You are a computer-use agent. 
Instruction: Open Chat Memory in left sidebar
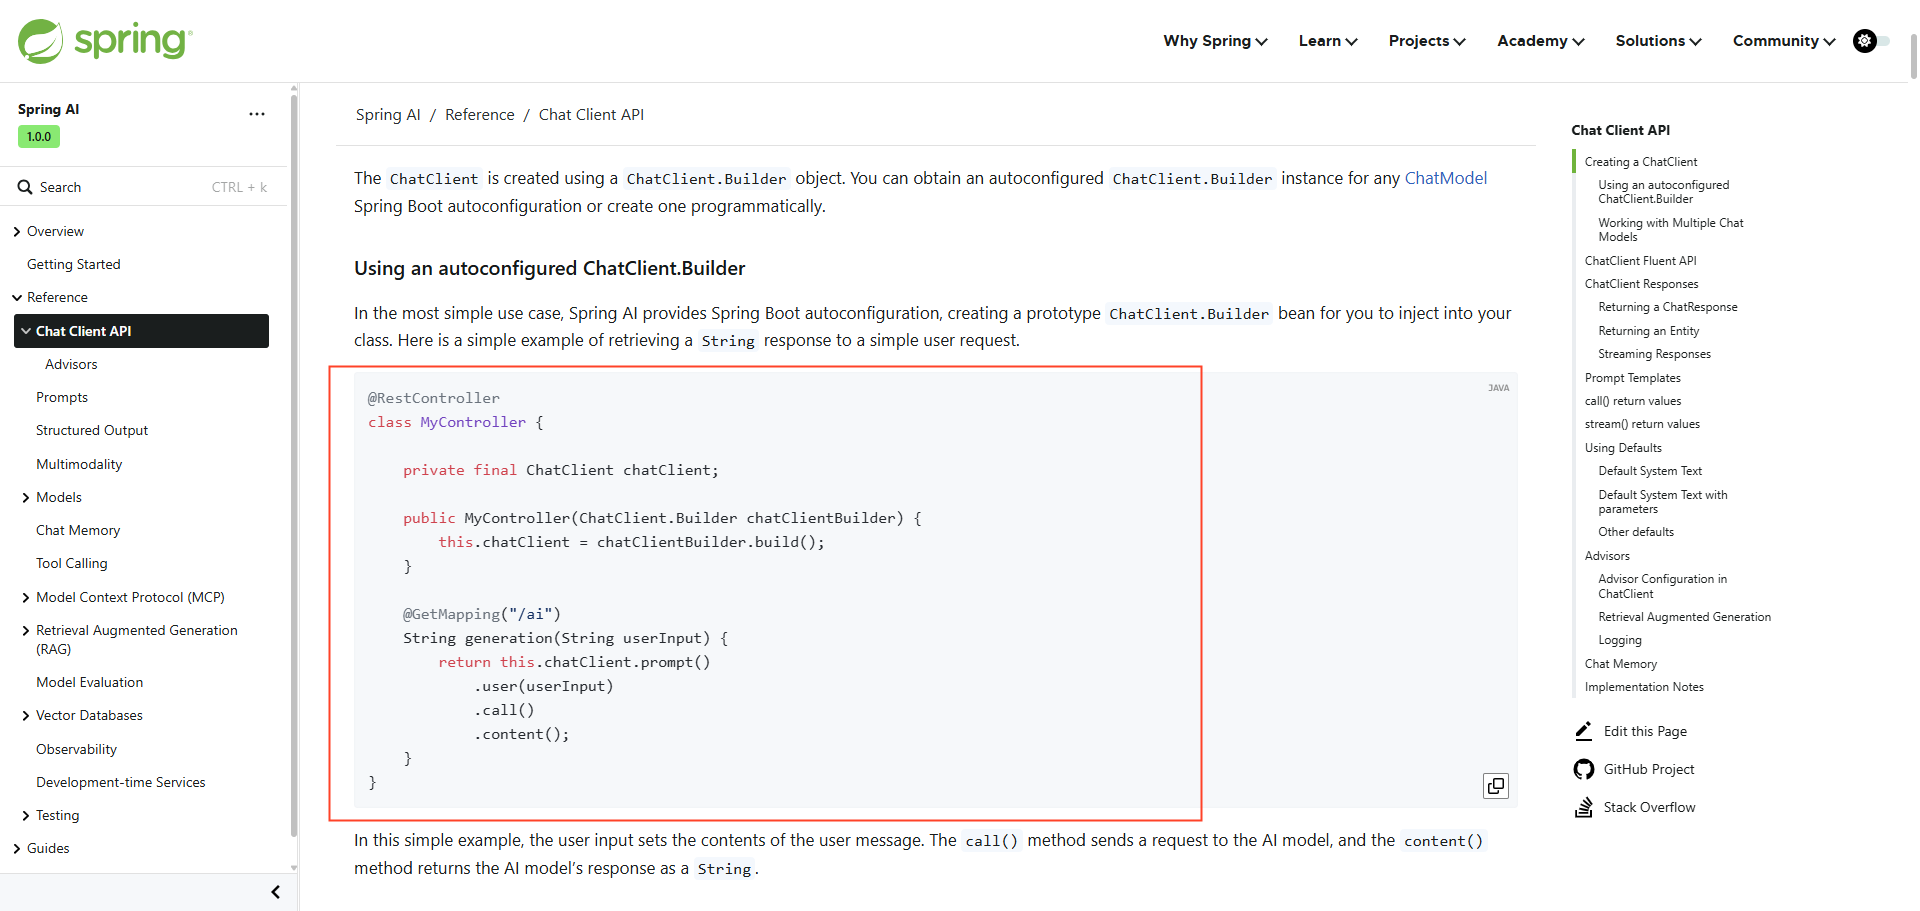[x=78, y=530]
